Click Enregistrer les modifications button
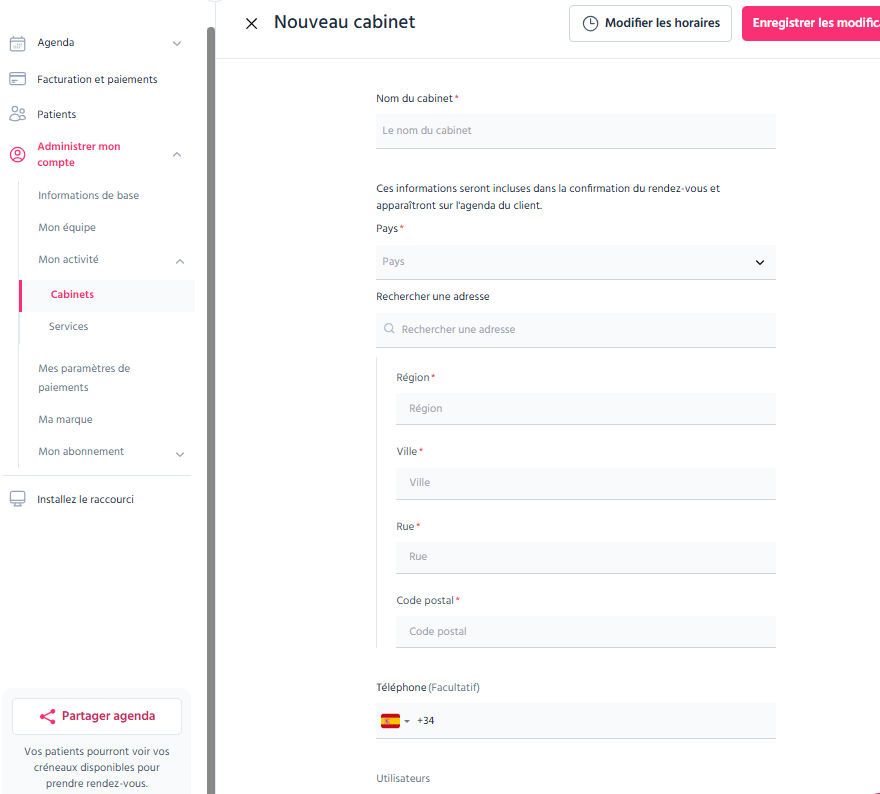880x794 pixels. pyautogui.click(x=811, y=23)
